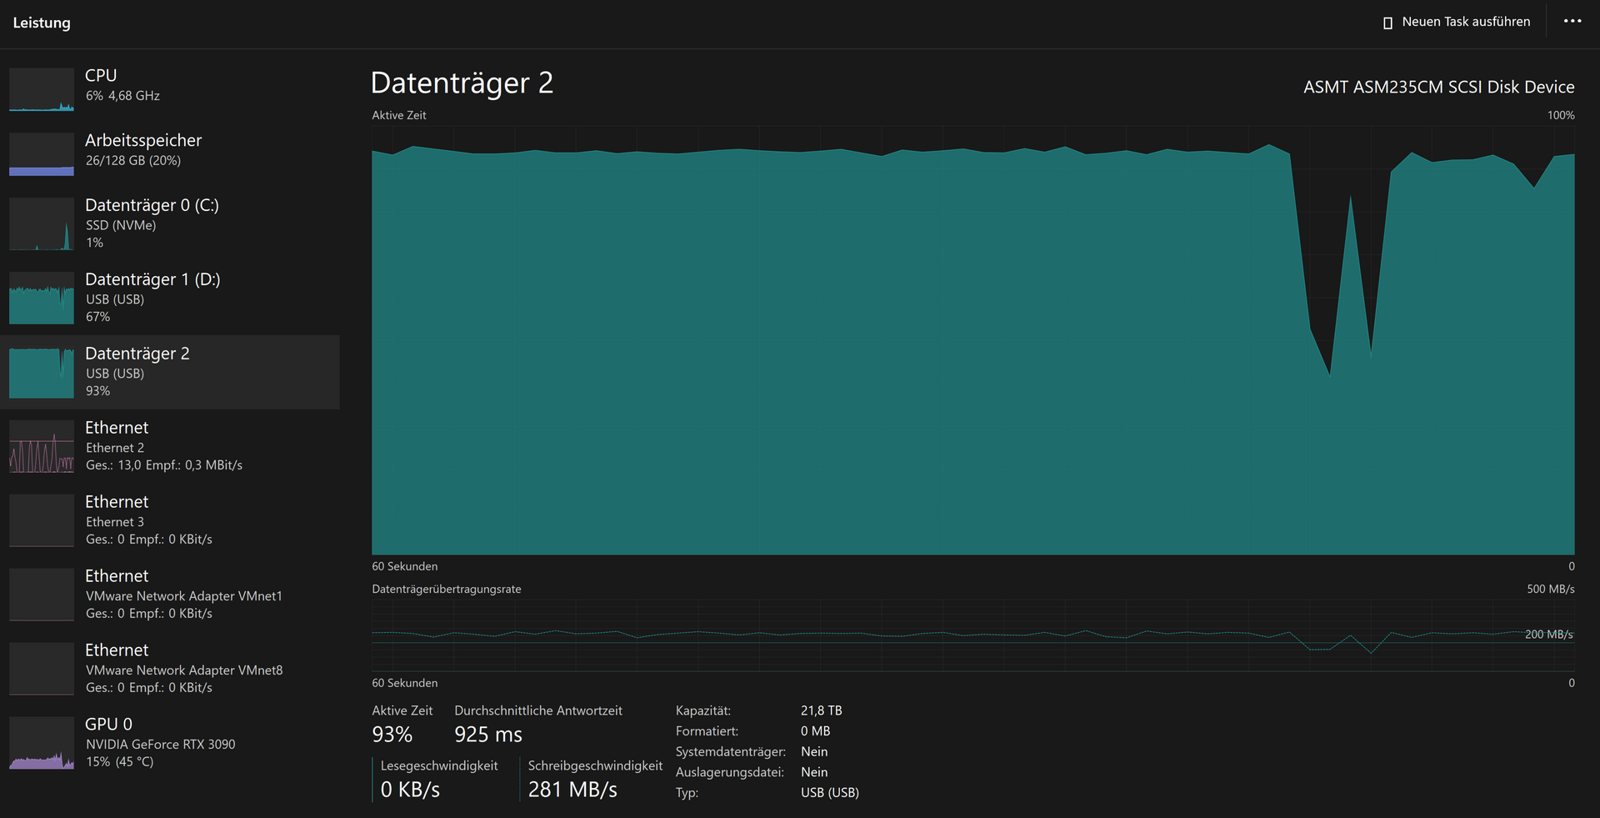
Task: Click the Ethernet 2 activity graph icon
Action: tap(41, 446)
